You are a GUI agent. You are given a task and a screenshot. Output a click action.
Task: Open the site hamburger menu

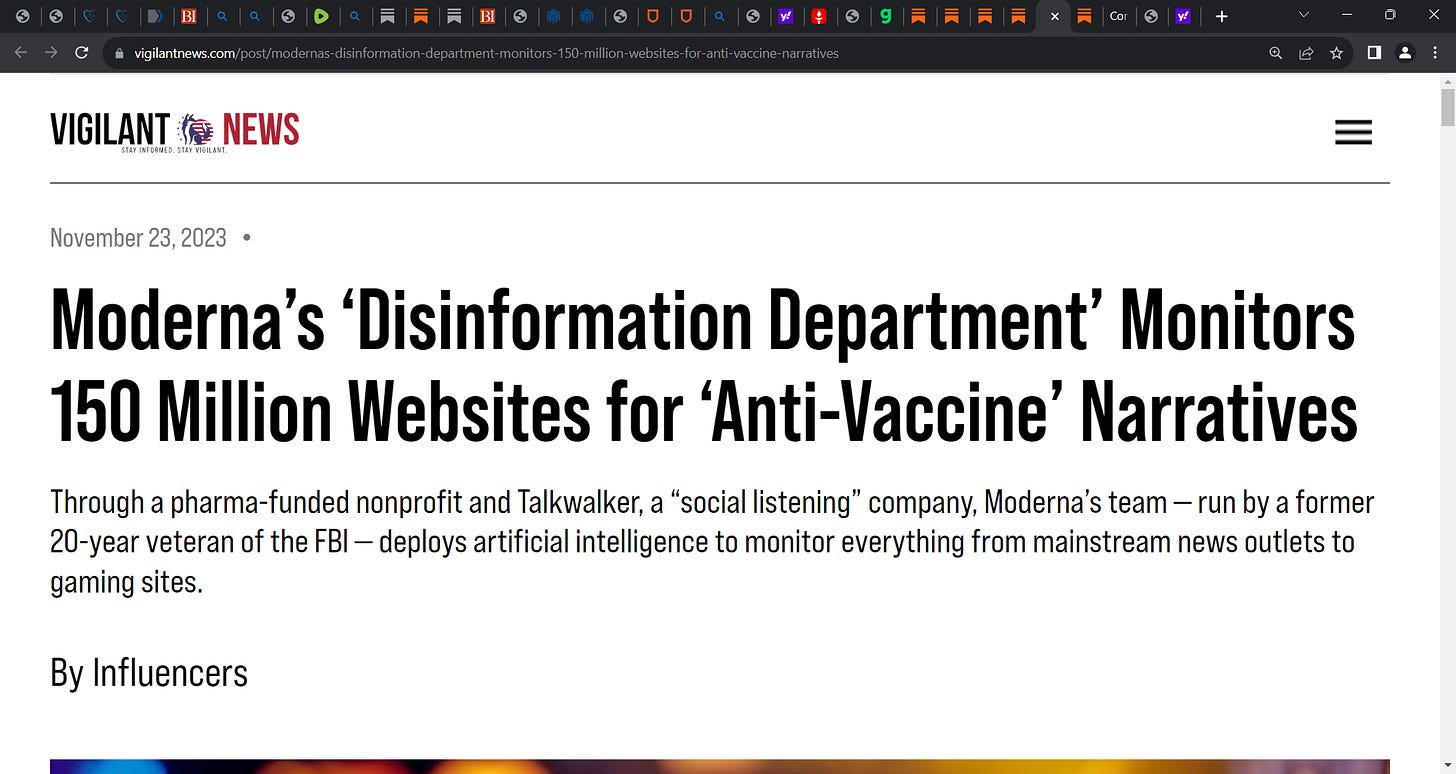(1353, 132)
